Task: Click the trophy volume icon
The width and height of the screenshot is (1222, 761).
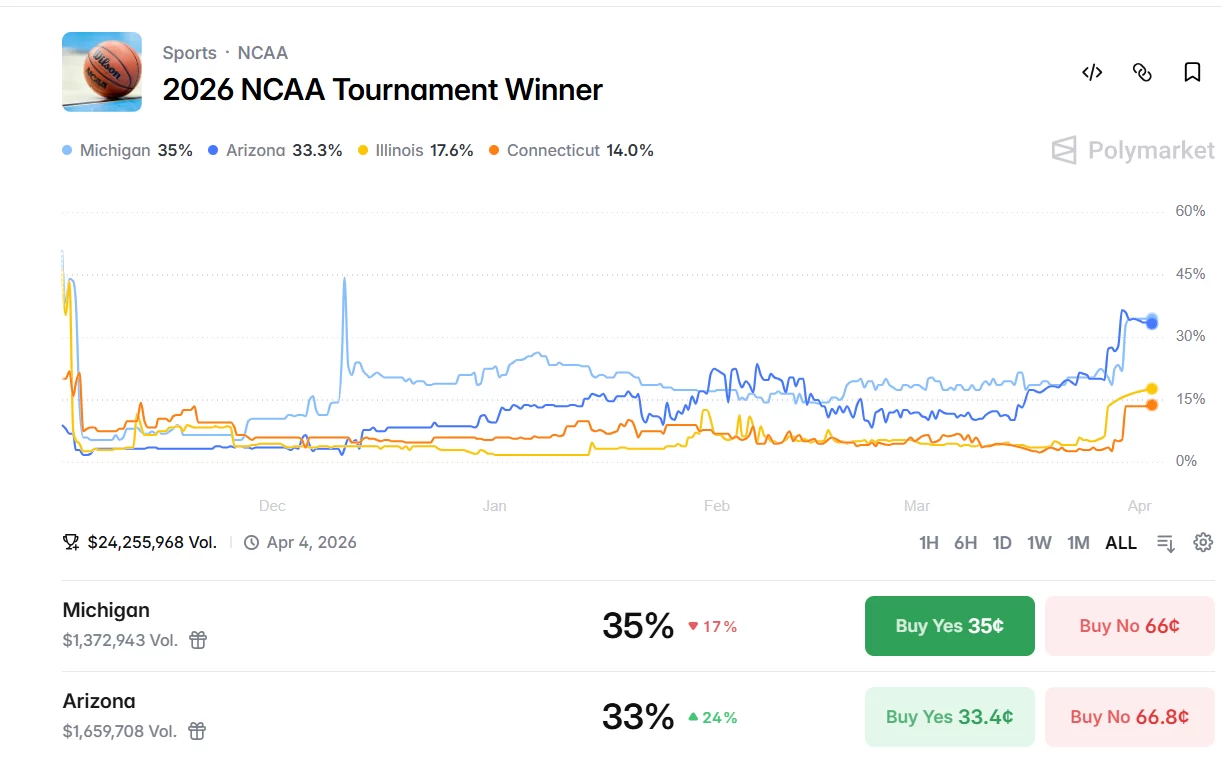Action: pyautogui.click(x=71, y=542)
